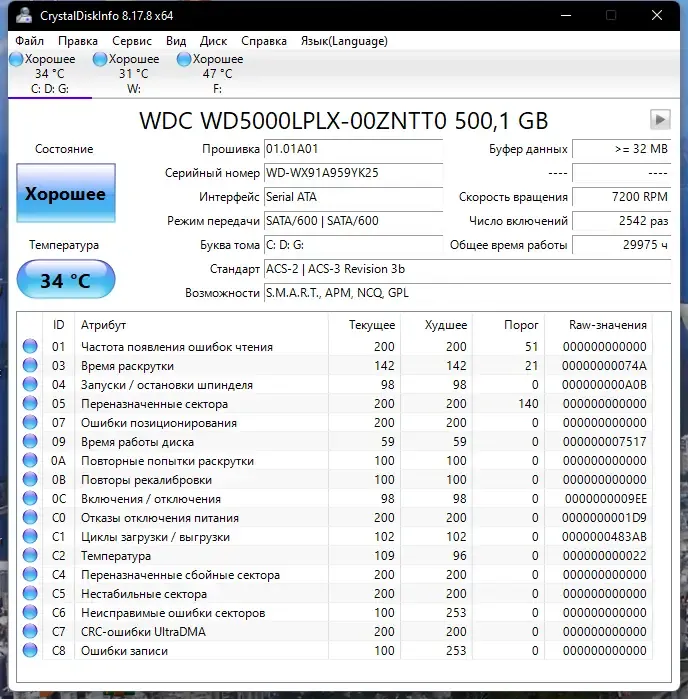Click the status dot for attribute C8
Image resolution: width=688 pixels, height=699 pixels.
coord(30,650)
